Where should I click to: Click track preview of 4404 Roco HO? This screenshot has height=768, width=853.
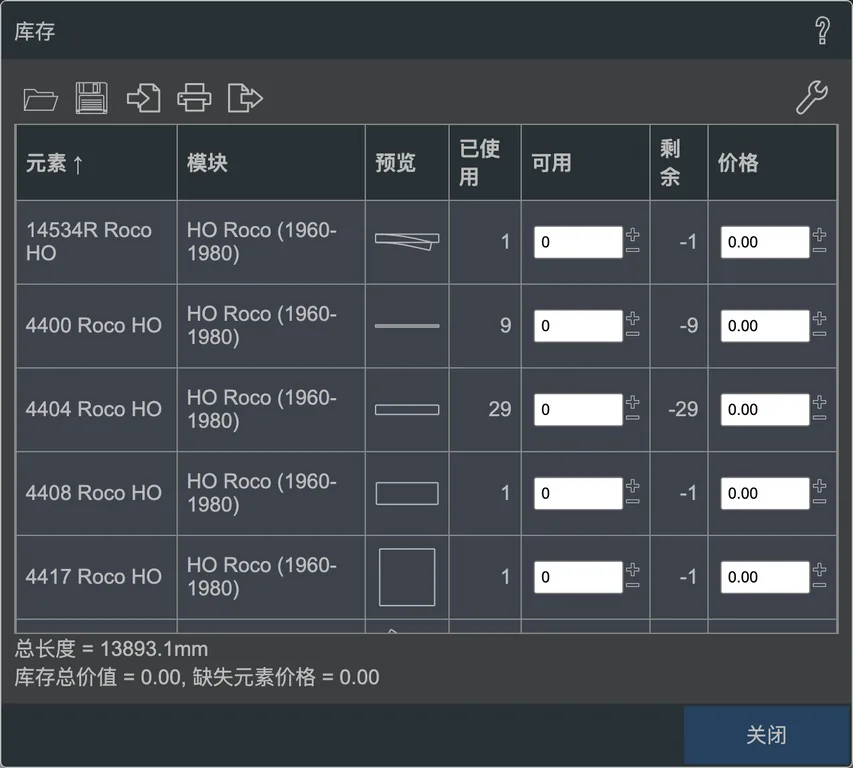[407, 410]
